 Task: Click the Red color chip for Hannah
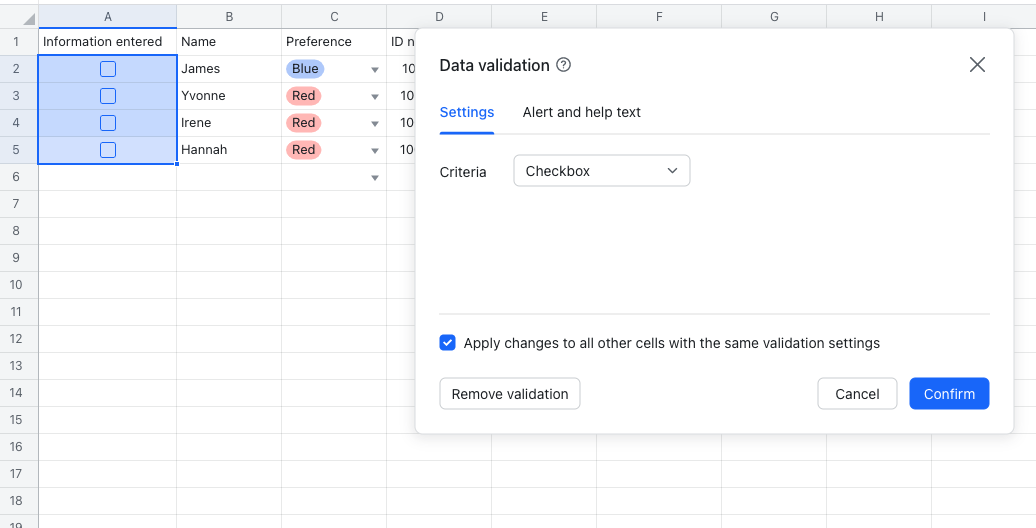point(304,150)
